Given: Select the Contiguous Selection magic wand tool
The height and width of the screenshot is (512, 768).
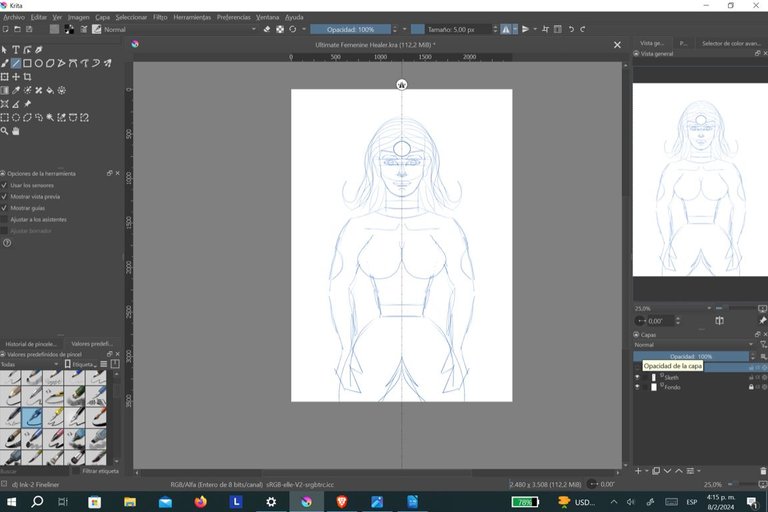Looking at the screenshot, I should 50,118.
